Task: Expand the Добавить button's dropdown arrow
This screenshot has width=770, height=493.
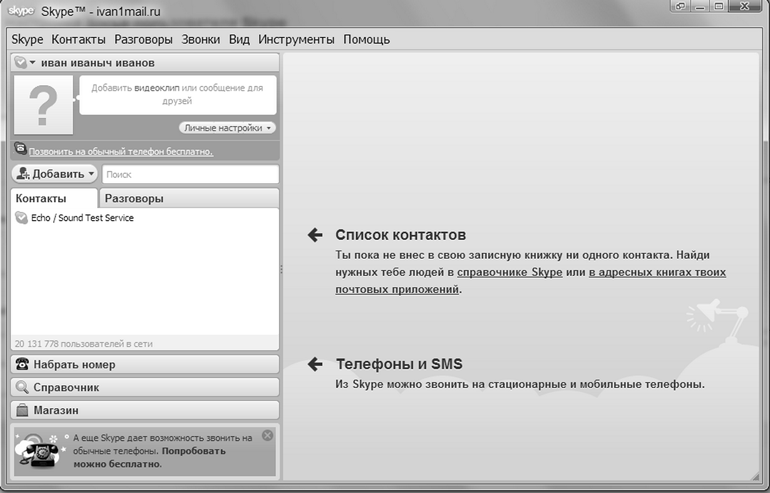Action: [x=91, y=174]
